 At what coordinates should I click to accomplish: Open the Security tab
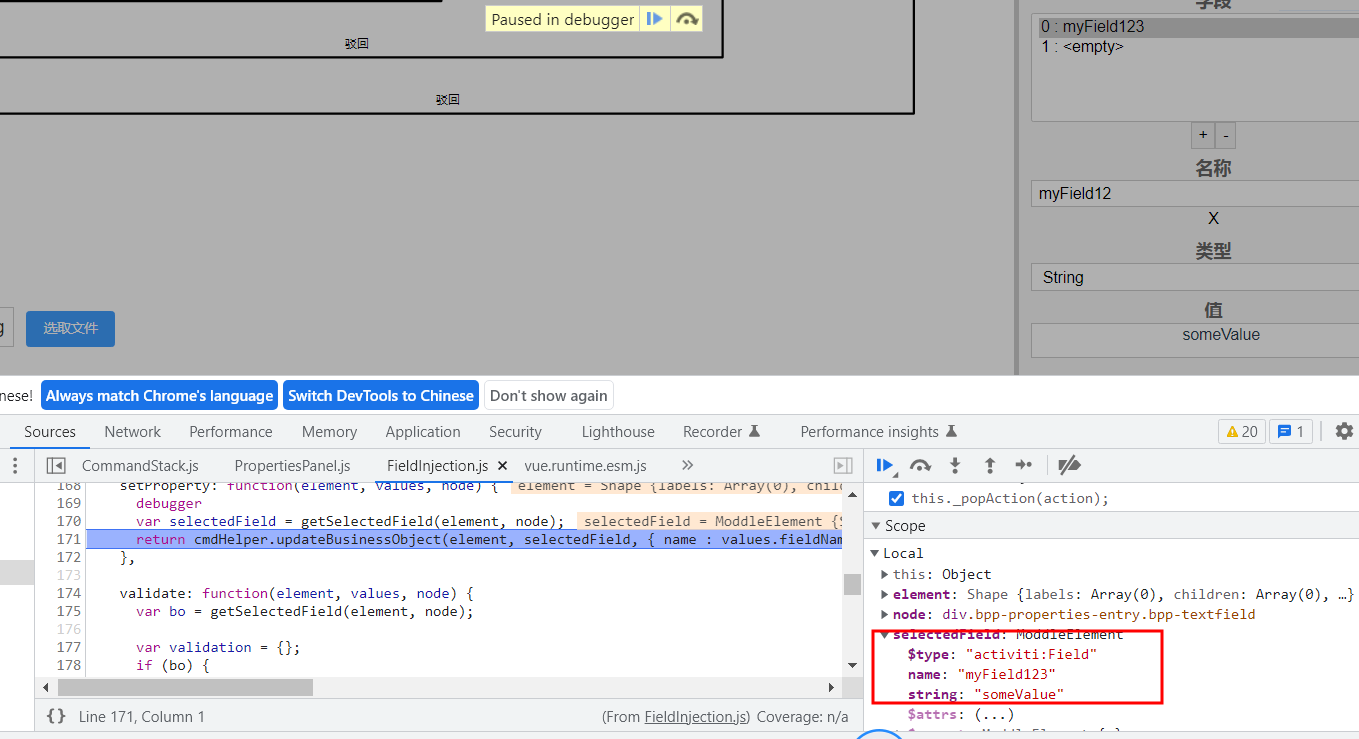[x=515, y=432]
